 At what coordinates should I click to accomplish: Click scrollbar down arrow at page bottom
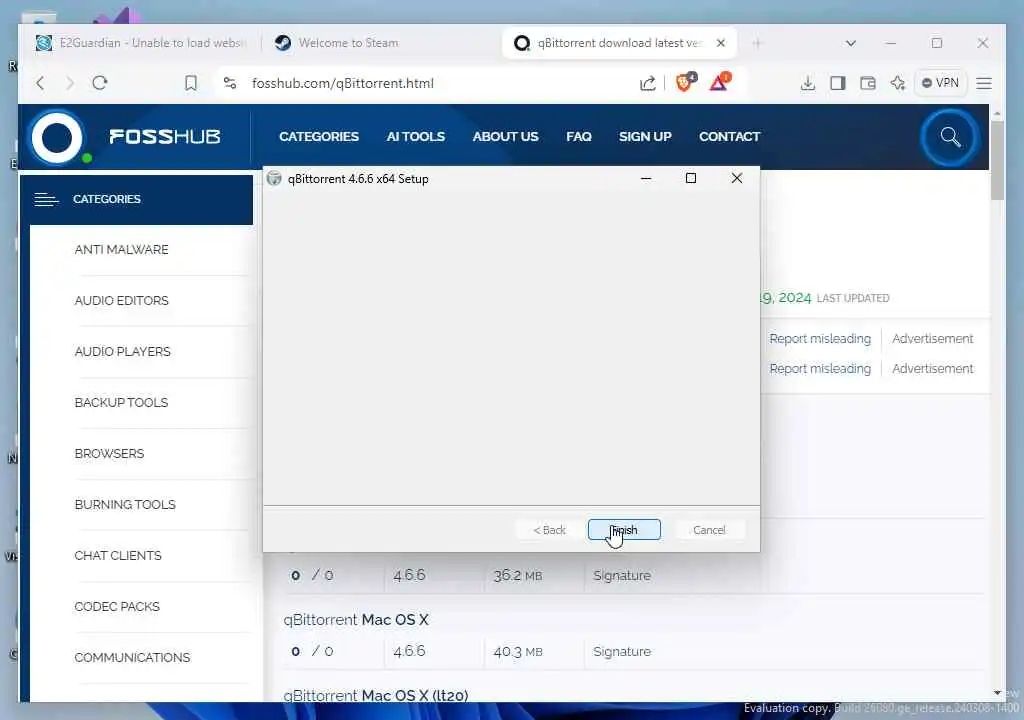click(997, 693)
